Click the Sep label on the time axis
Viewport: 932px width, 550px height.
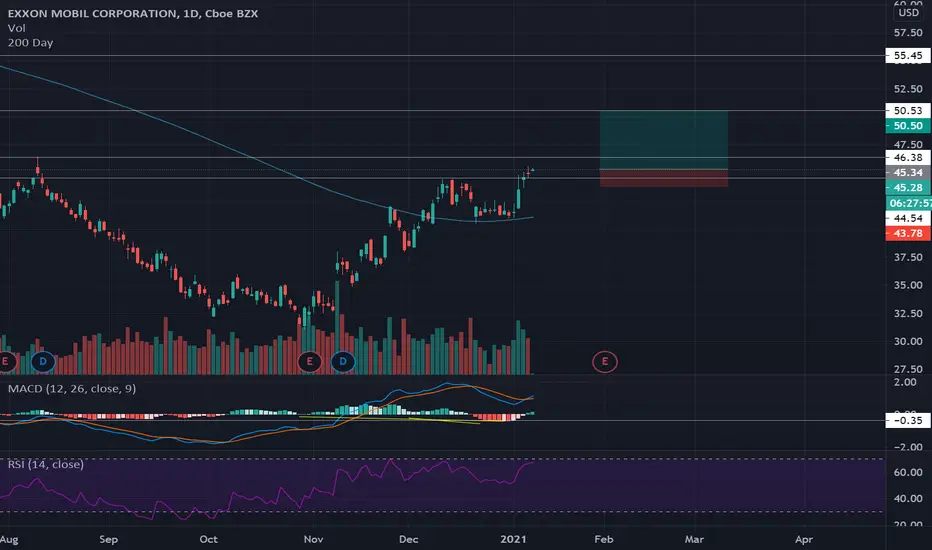click(x=108, y=539)
